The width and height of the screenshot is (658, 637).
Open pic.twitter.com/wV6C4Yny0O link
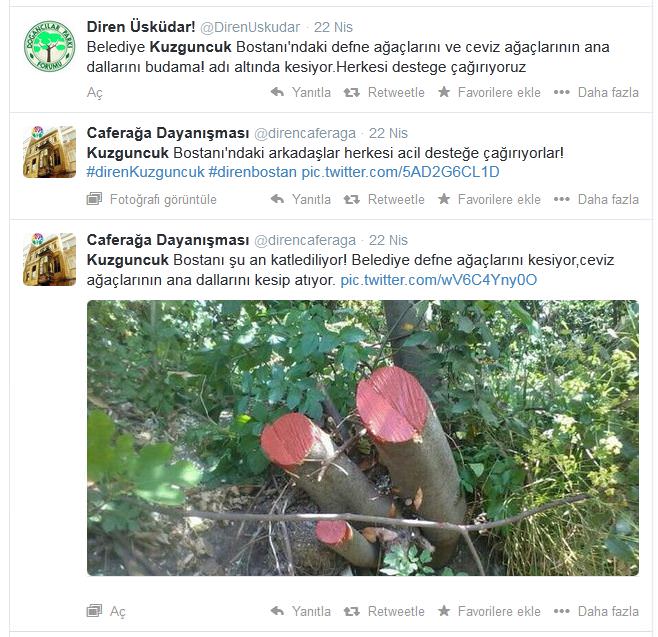[439, 280]
